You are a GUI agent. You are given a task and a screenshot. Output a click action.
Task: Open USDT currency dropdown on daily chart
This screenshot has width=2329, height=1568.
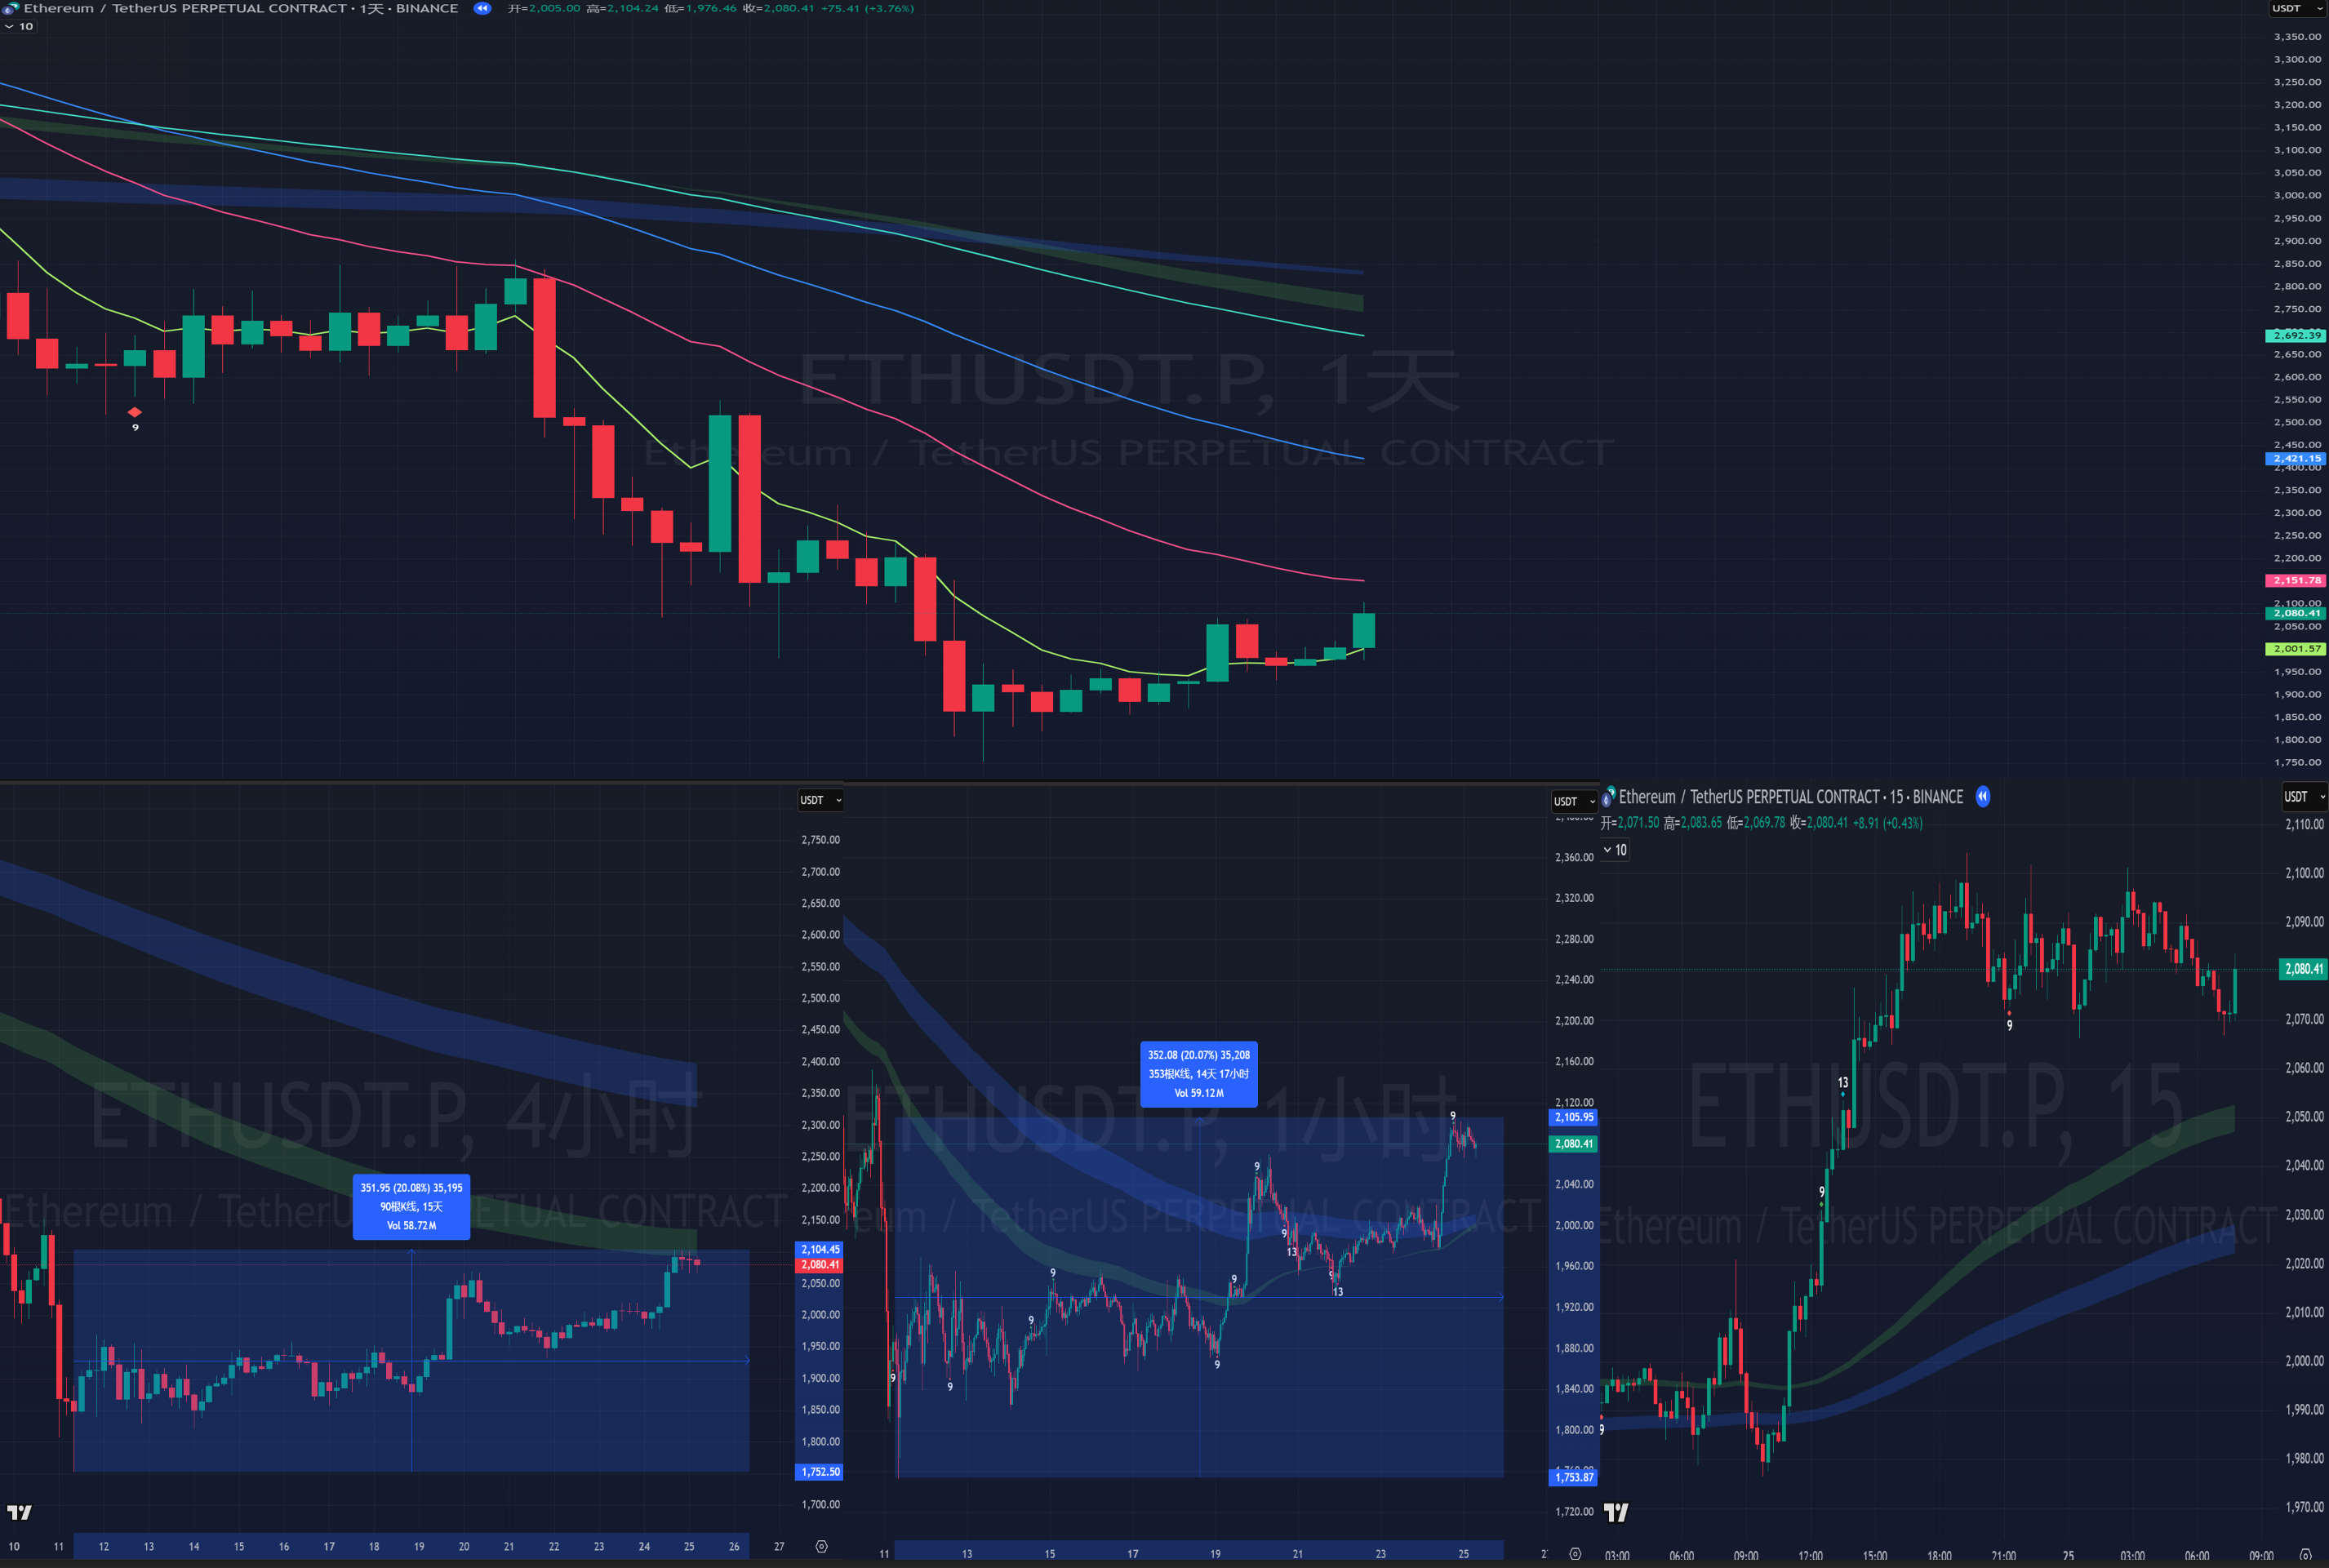2298,8
